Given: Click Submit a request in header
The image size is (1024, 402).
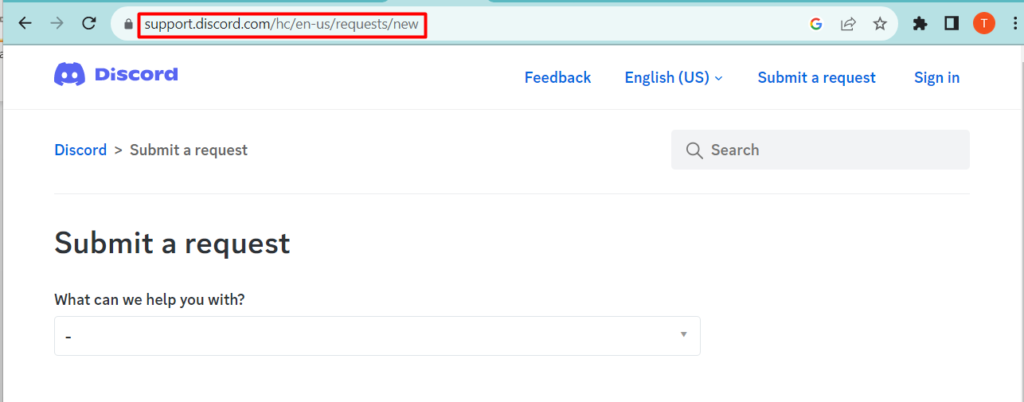Looking at the screenshot, I should [x=816, y=78].
